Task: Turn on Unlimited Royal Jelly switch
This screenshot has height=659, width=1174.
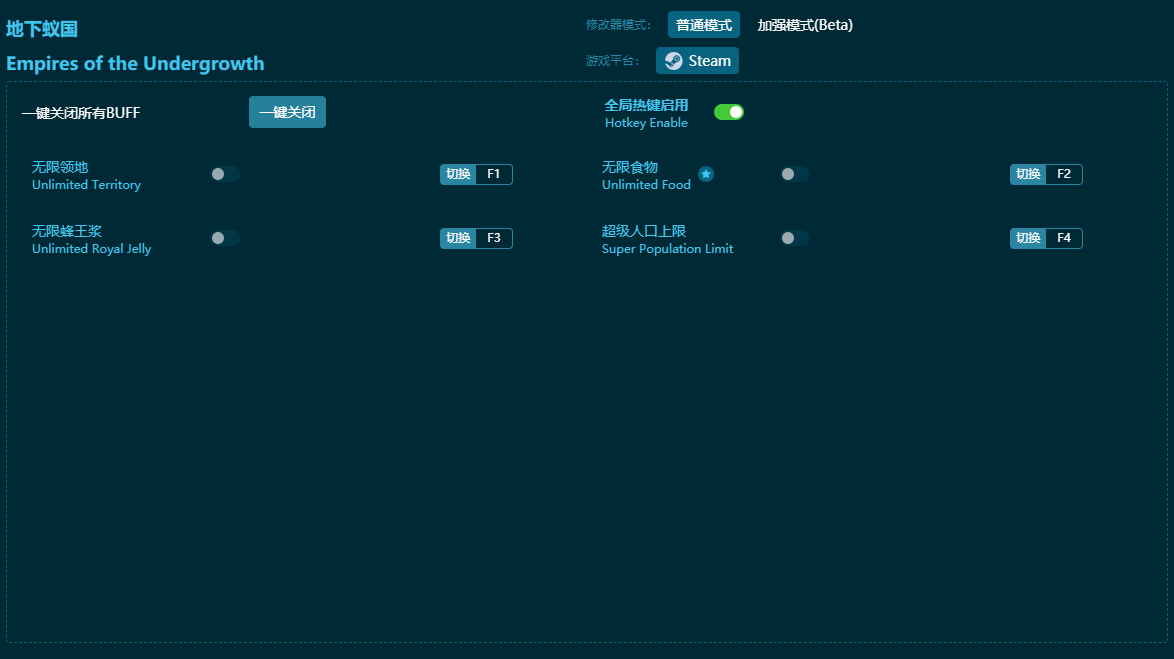Action: [225, 238]
